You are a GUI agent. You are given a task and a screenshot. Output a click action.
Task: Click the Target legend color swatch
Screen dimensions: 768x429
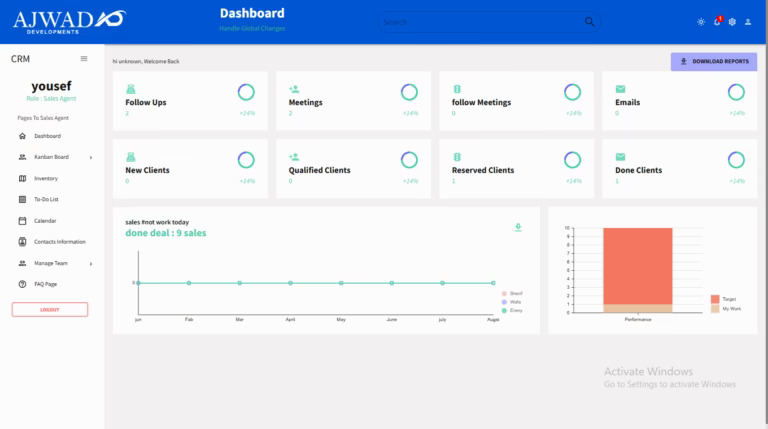click(715, 299)
